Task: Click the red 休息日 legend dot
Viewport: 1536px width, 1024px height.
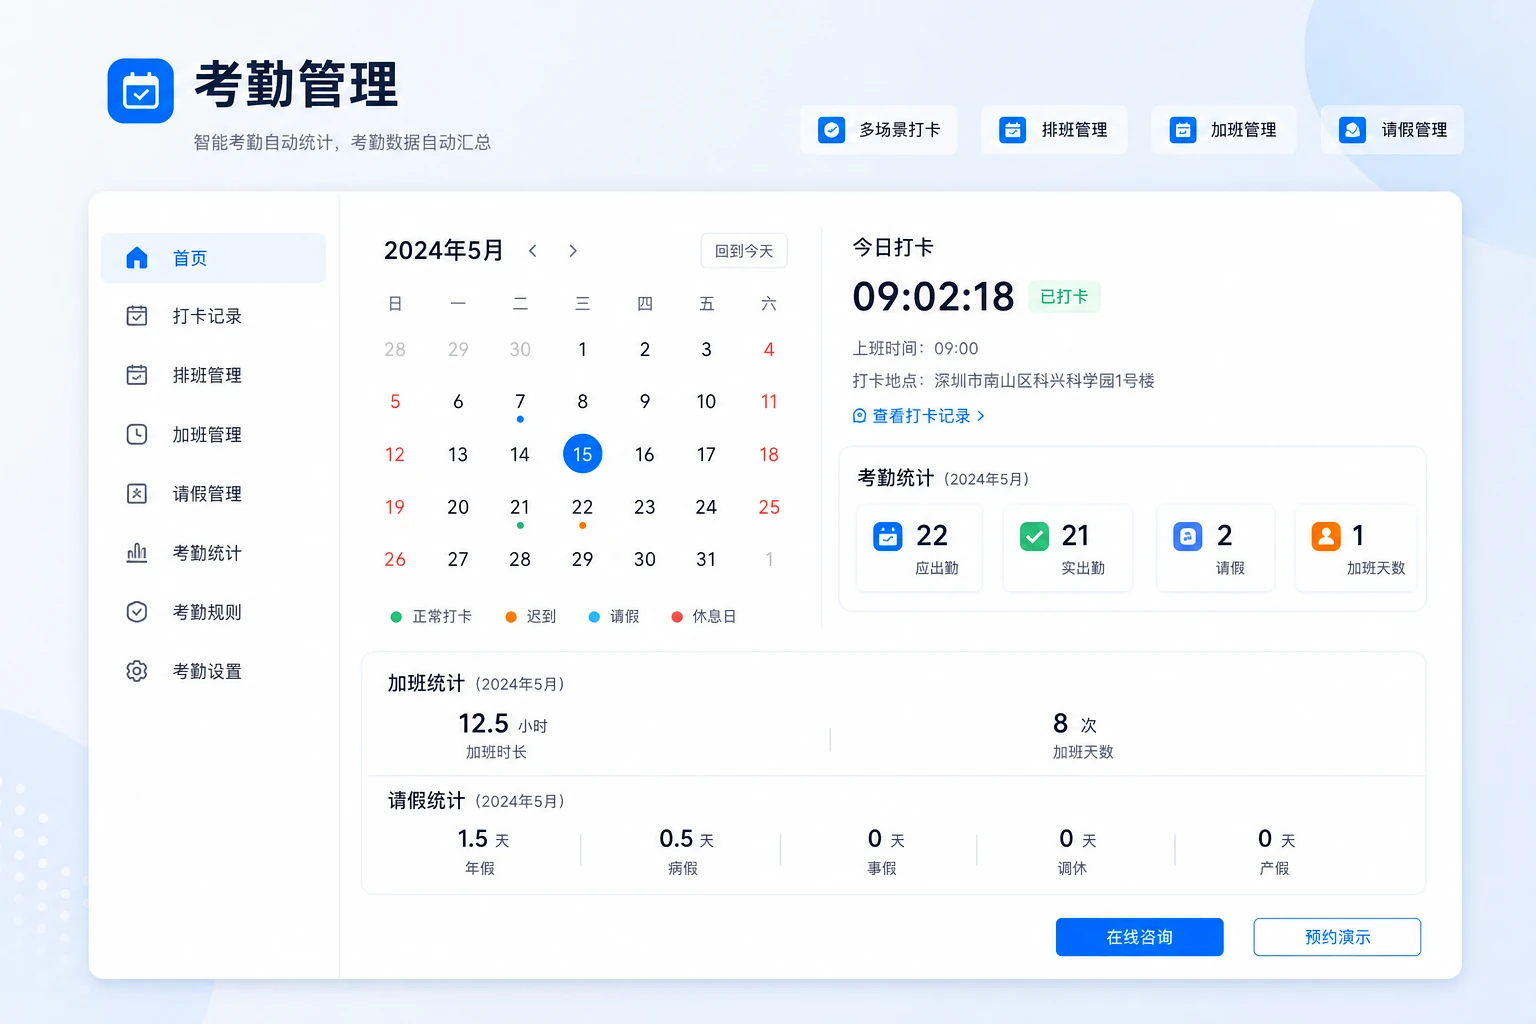Action: point(677,617)
